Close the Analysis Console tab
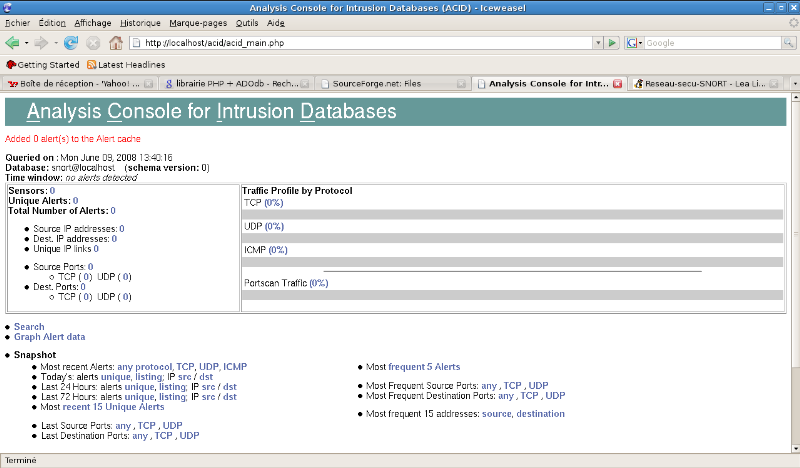Viewport: 800px width, 468px height. click(617, 84)
